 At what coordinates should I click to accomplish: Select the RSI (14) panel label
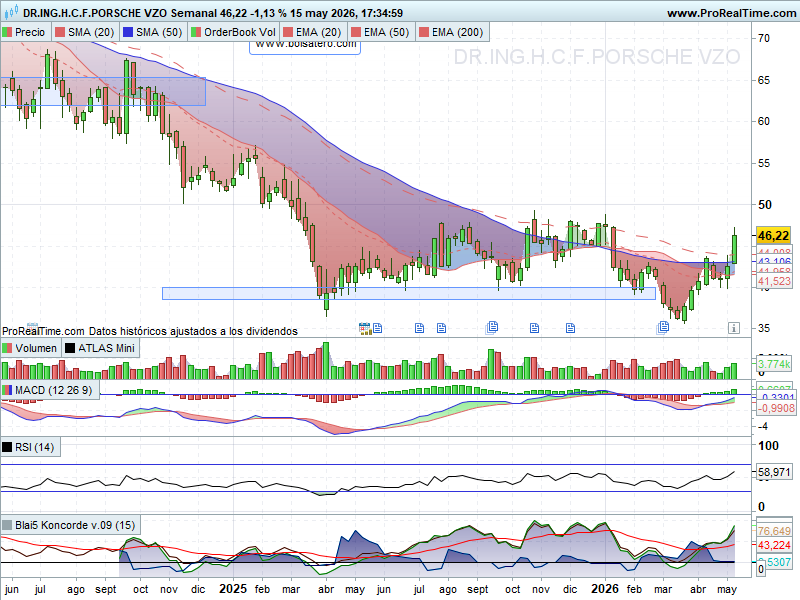[x=30, y=447]
